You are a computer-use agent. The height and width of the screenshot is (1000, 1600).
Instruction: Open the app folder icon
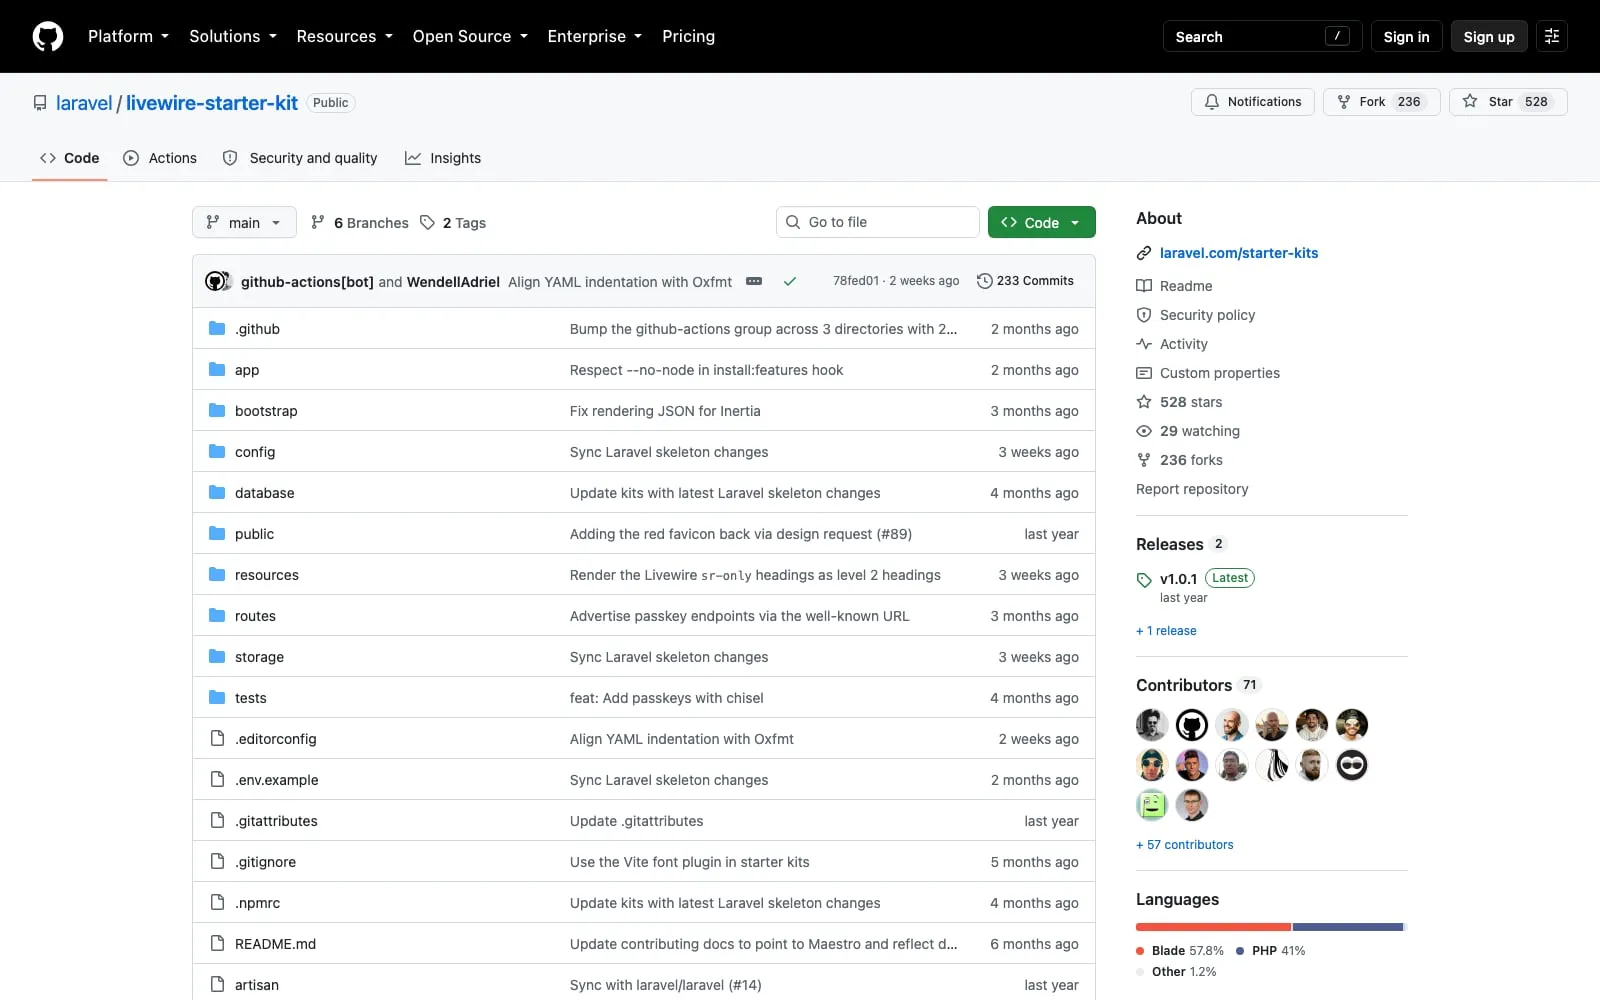217,369
